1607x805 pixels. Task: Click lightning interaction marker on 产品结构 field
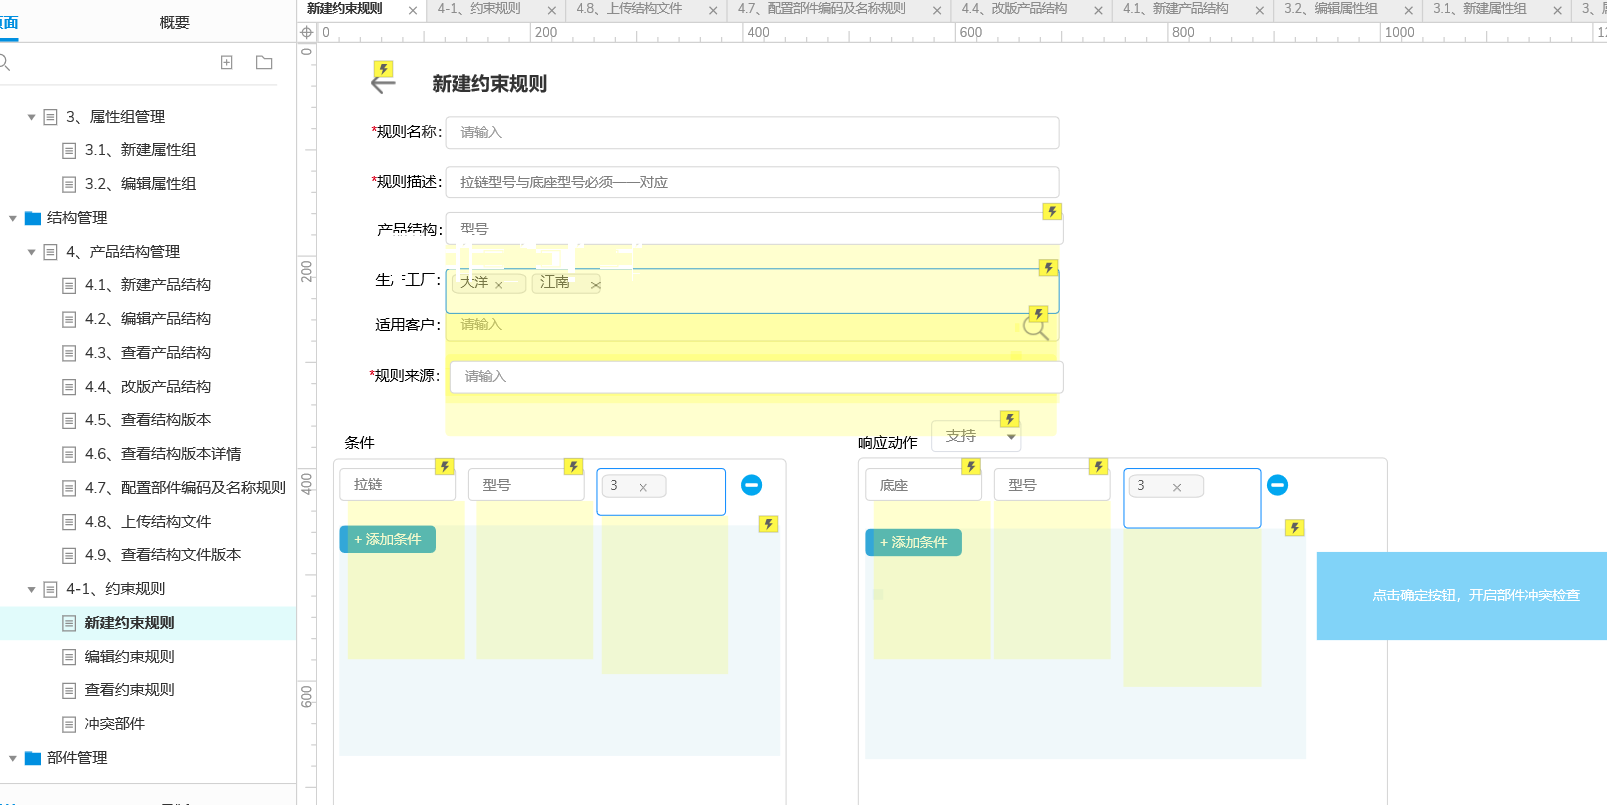pyautogui.click(x=1052, y=211)
